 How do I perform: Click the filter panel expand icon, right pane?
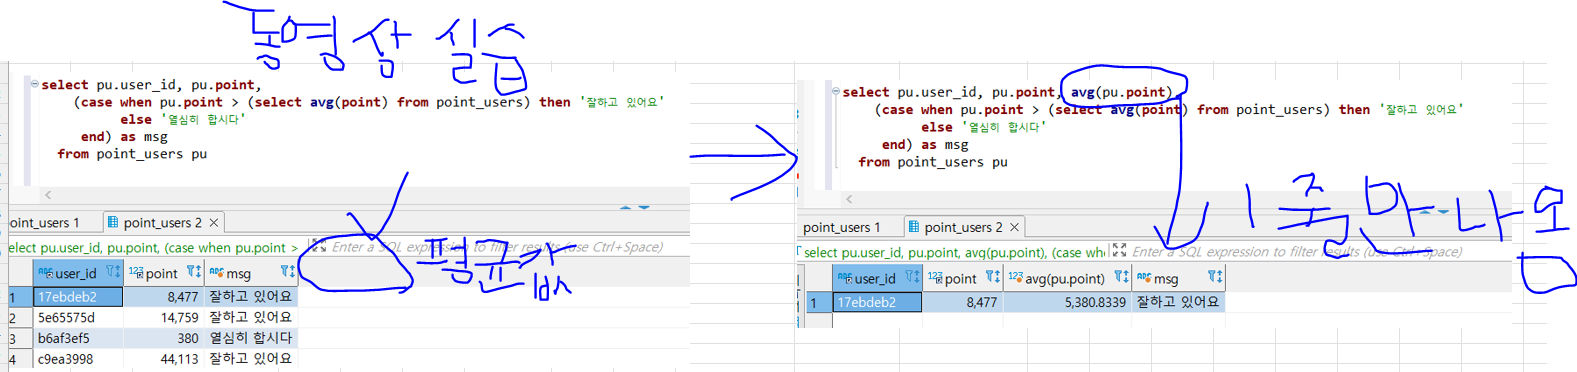[1119, 251]
